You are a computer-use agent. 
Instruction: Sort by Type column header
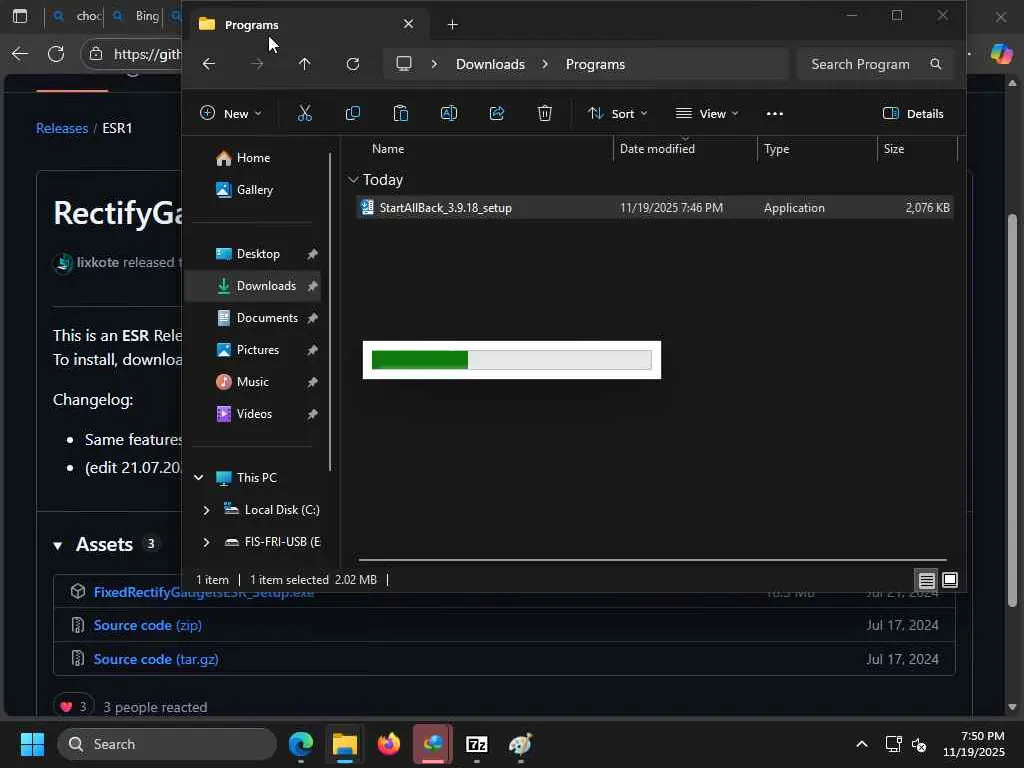point(776,149)
